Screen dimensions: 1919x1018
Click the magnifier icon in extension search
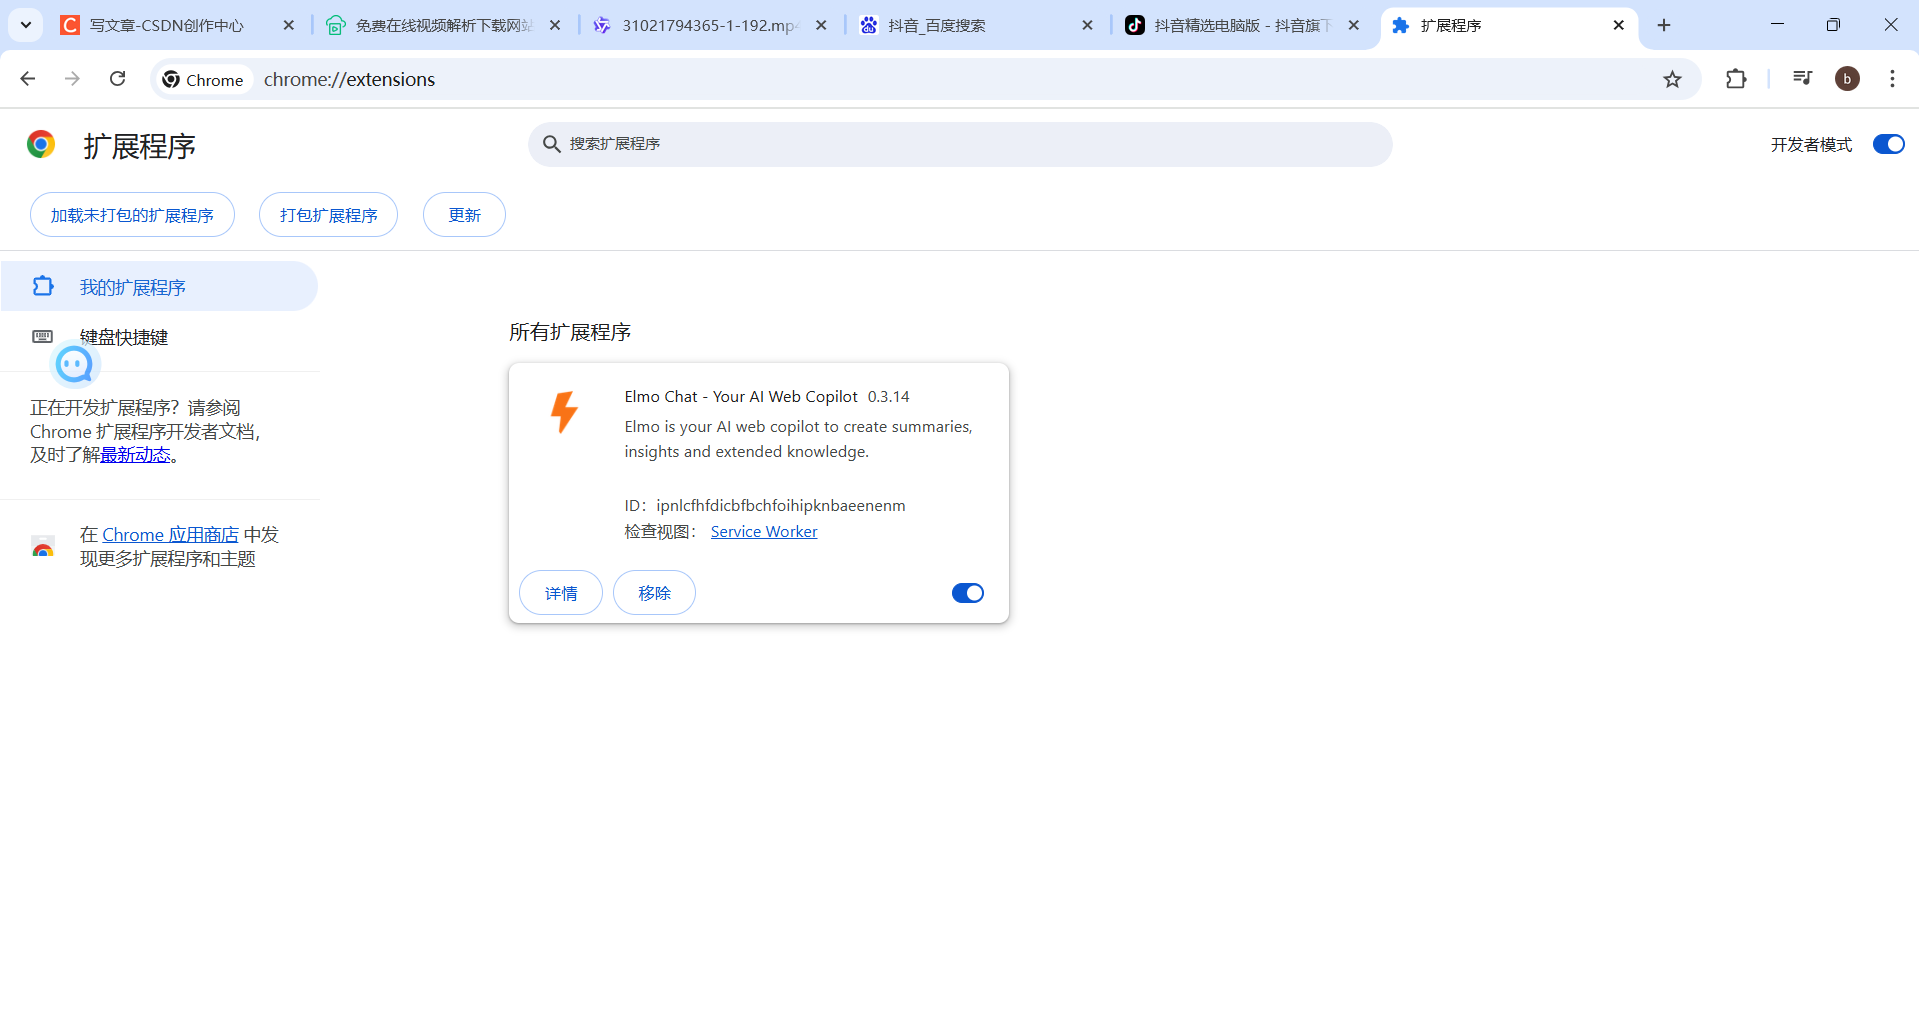[551, 144]
